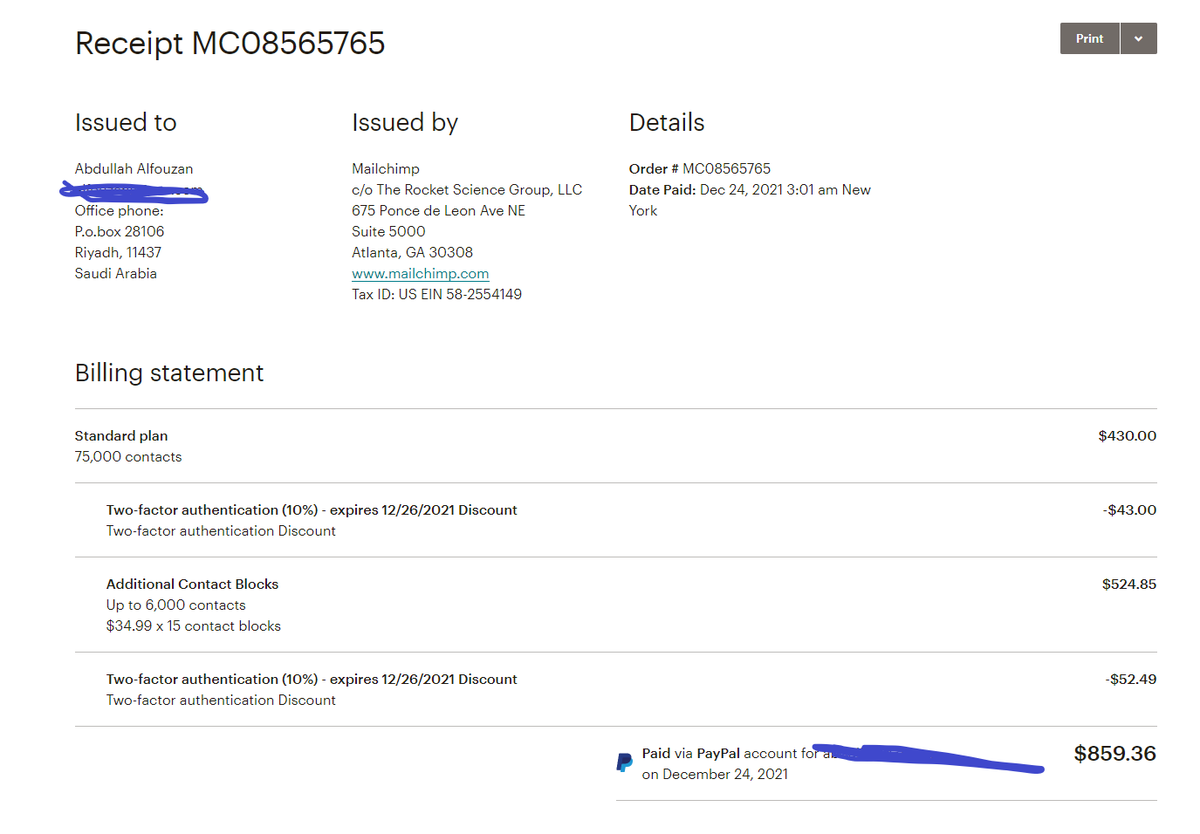Click 675 Ponce de Leon Ave NE
The image size is (1200, 834).
tap(438, 210)
